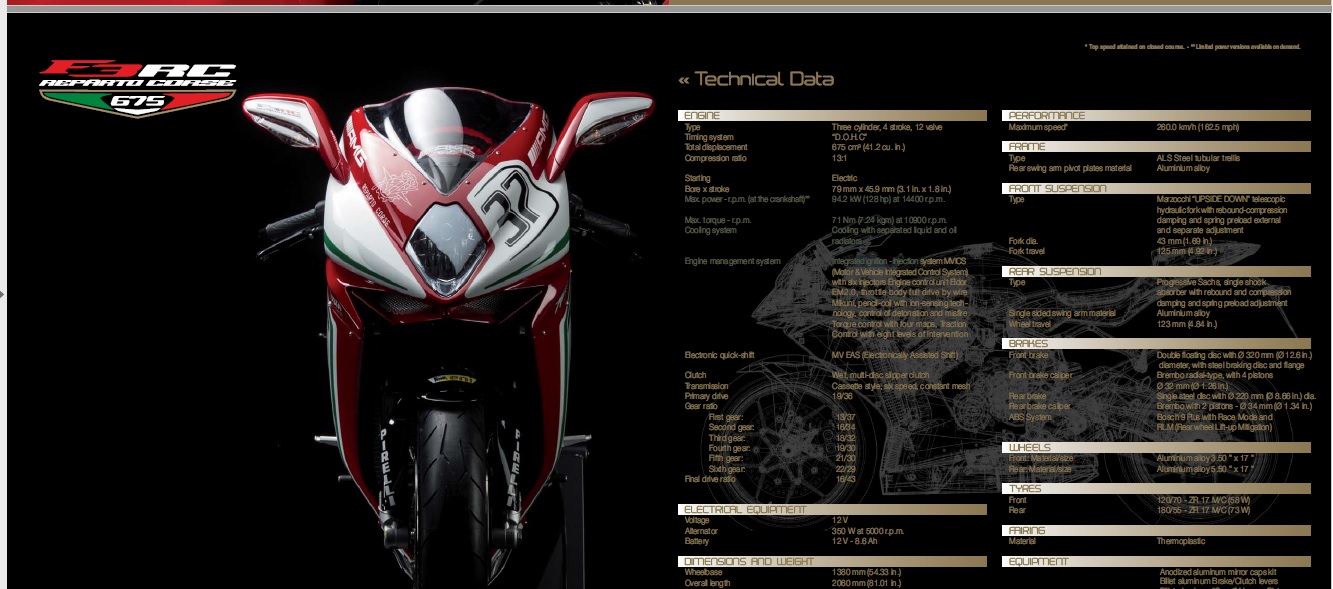The width and height of the screenshot is (1333, 589).
Task: Click the FRAME section header
Action: coord(1156,147)
